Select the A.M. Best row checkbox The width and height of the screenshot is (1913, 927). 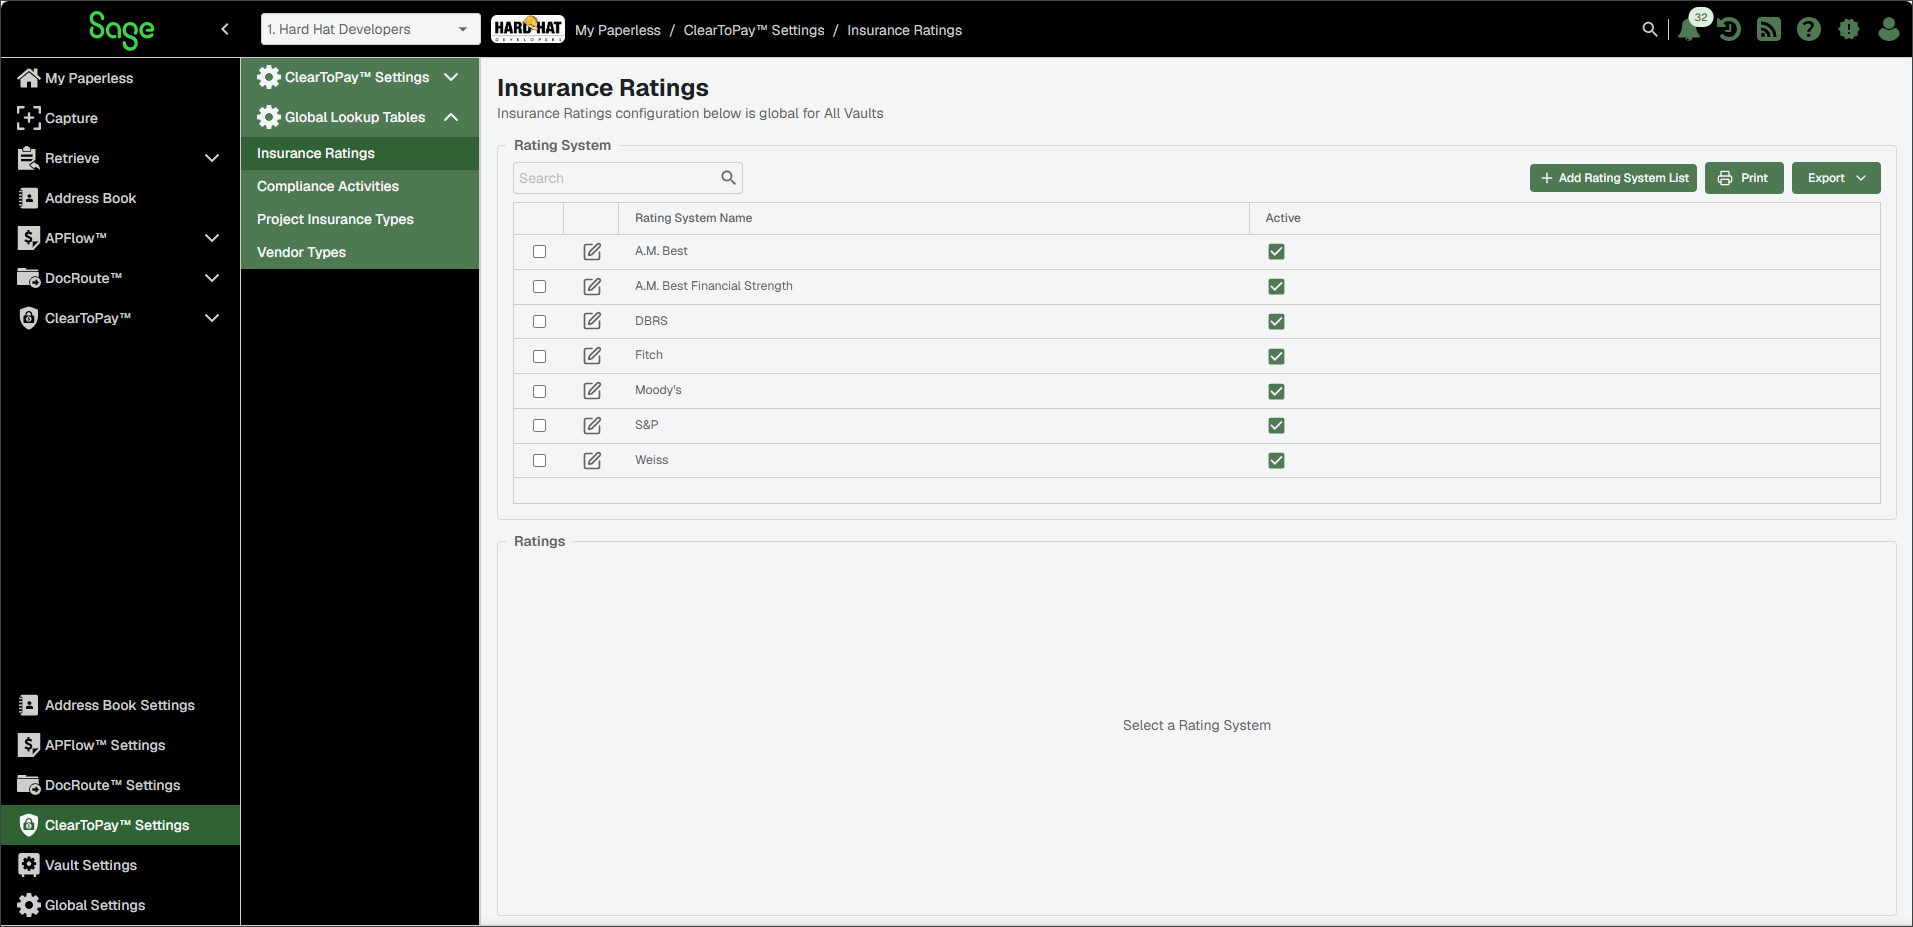pos(540,252)
